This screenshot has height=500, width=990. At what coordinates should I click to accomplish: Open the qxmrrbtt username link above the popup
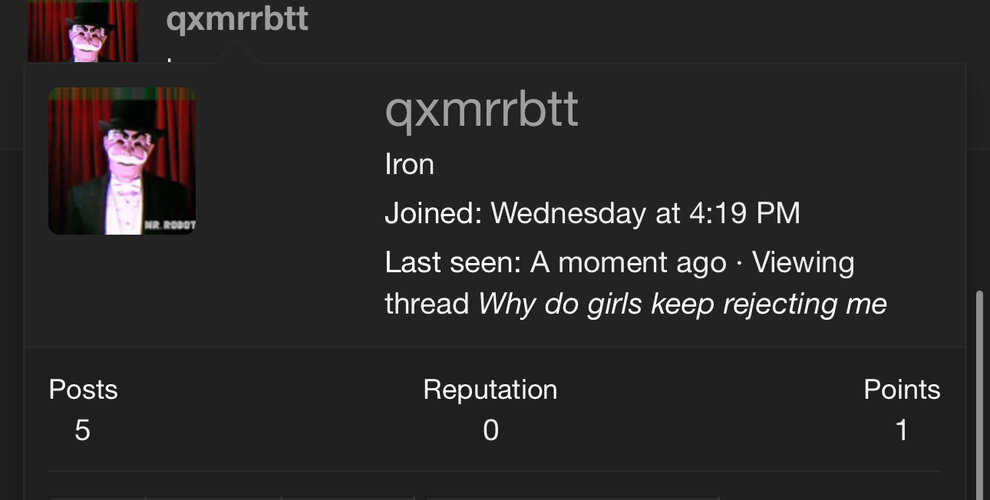click(237, 20)
